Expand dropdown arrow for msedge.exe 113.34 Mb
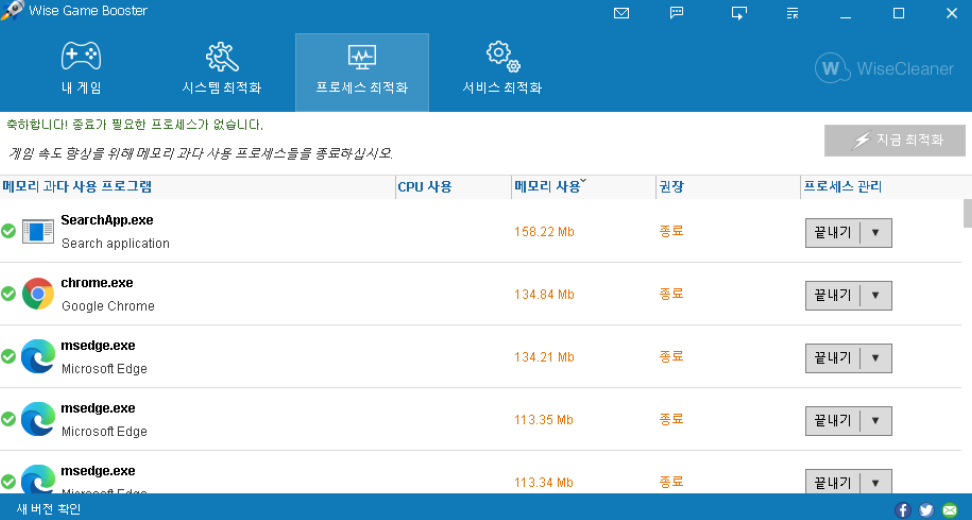Screen dimensions: 972x520 pos(875,482)
